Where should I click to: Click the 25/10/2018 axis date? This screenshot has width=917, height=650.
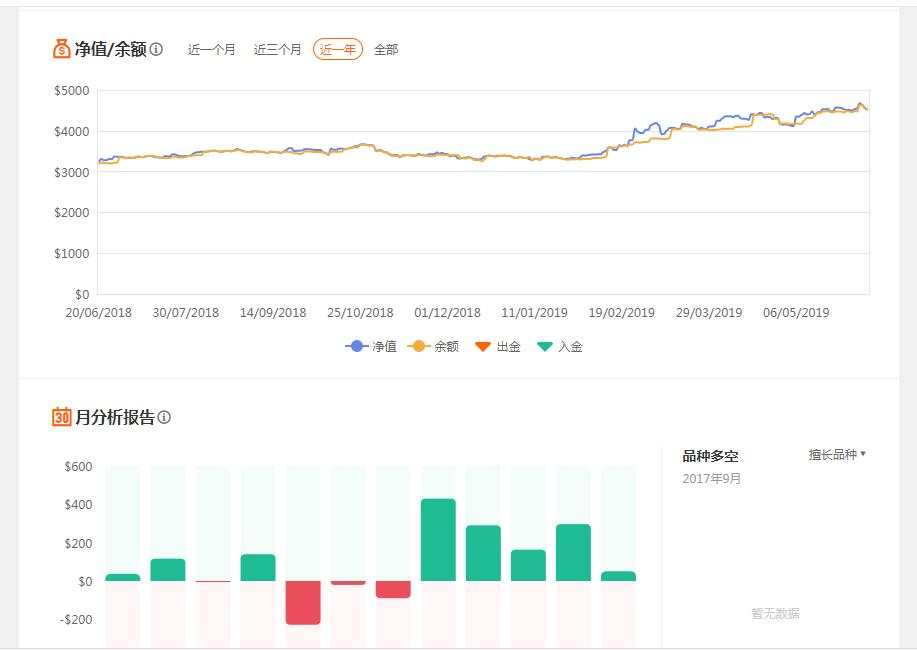tap(360, 312)
